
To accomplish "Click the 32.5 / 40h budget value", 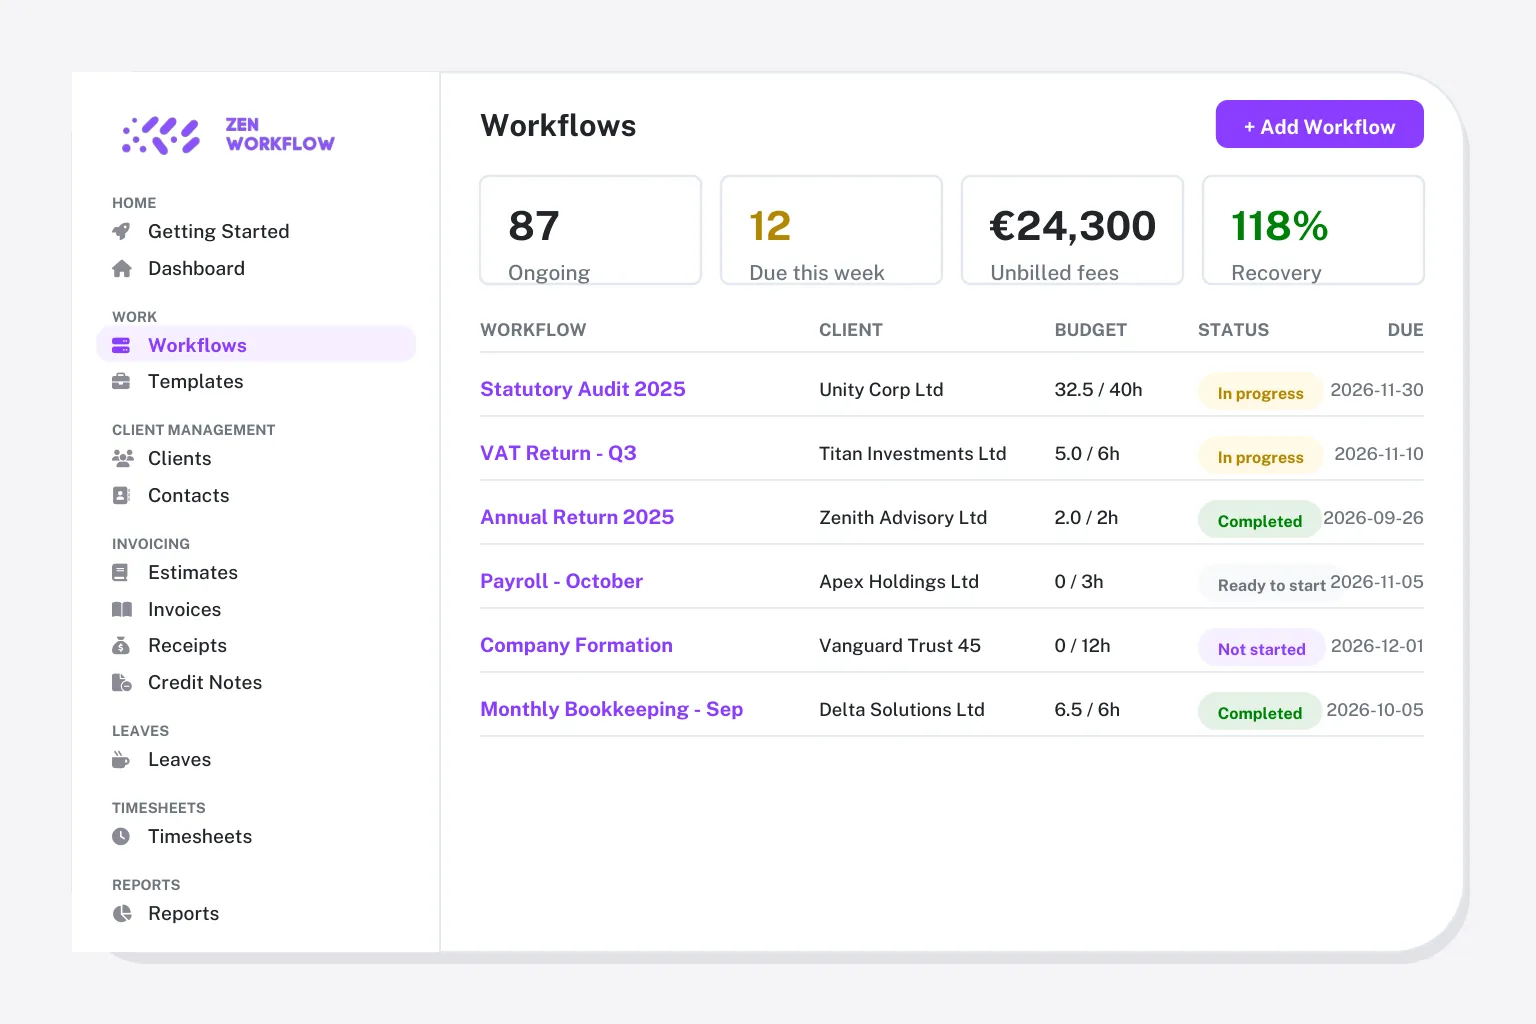I will pos(1098,390).
